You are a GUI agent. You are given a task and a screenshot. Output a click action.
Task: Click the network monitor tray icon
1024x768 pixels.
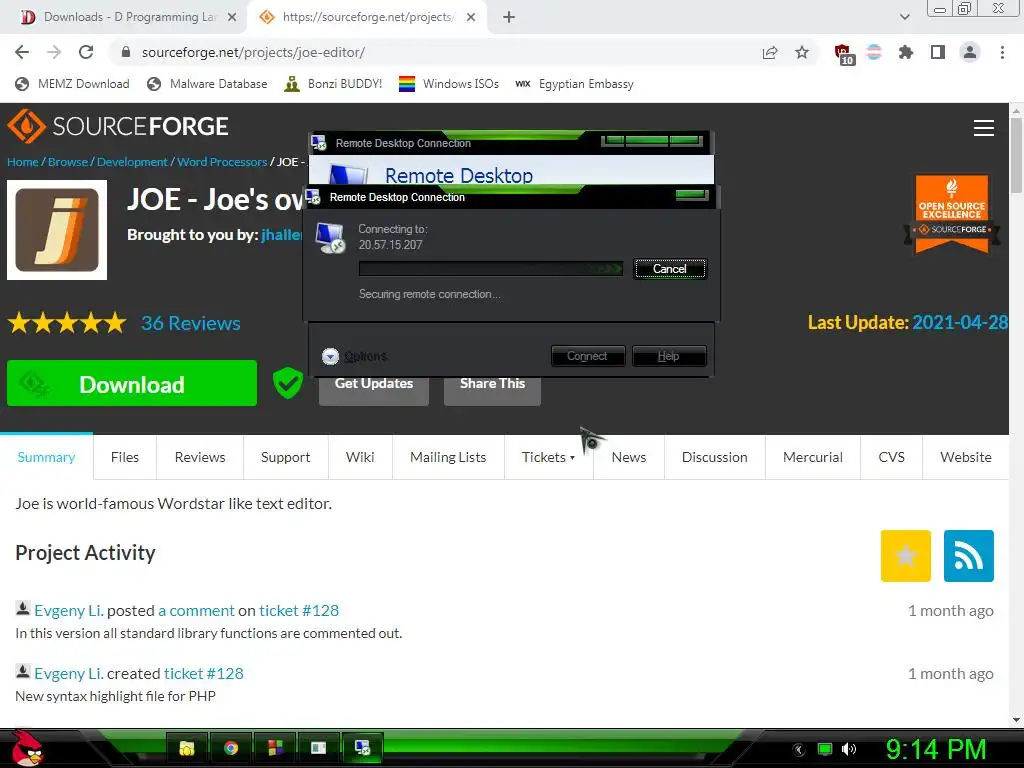click(825, 749)
